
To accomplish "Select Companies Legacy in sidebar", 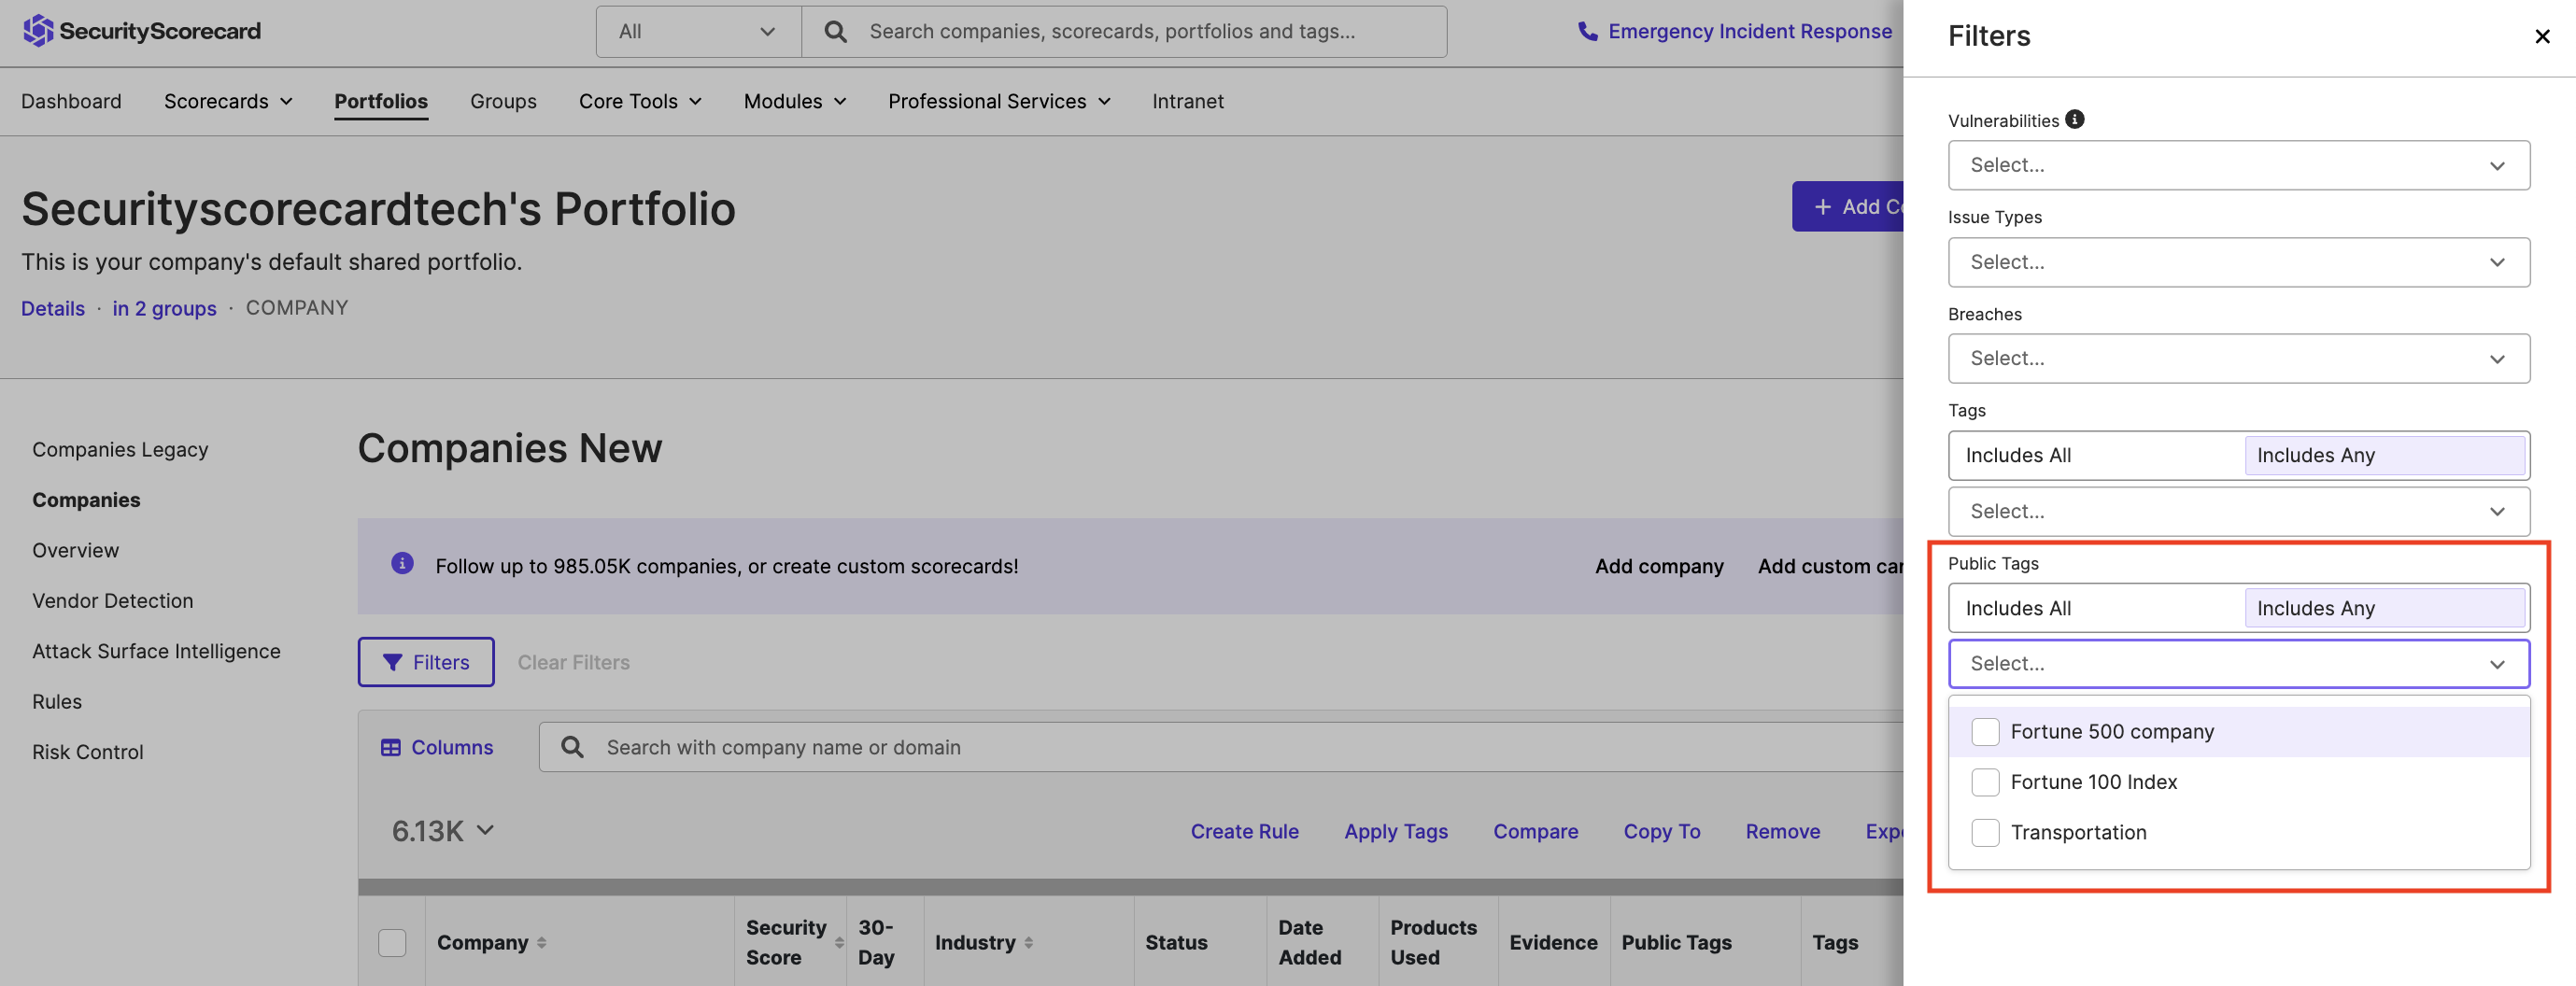I will coord(120,450).
